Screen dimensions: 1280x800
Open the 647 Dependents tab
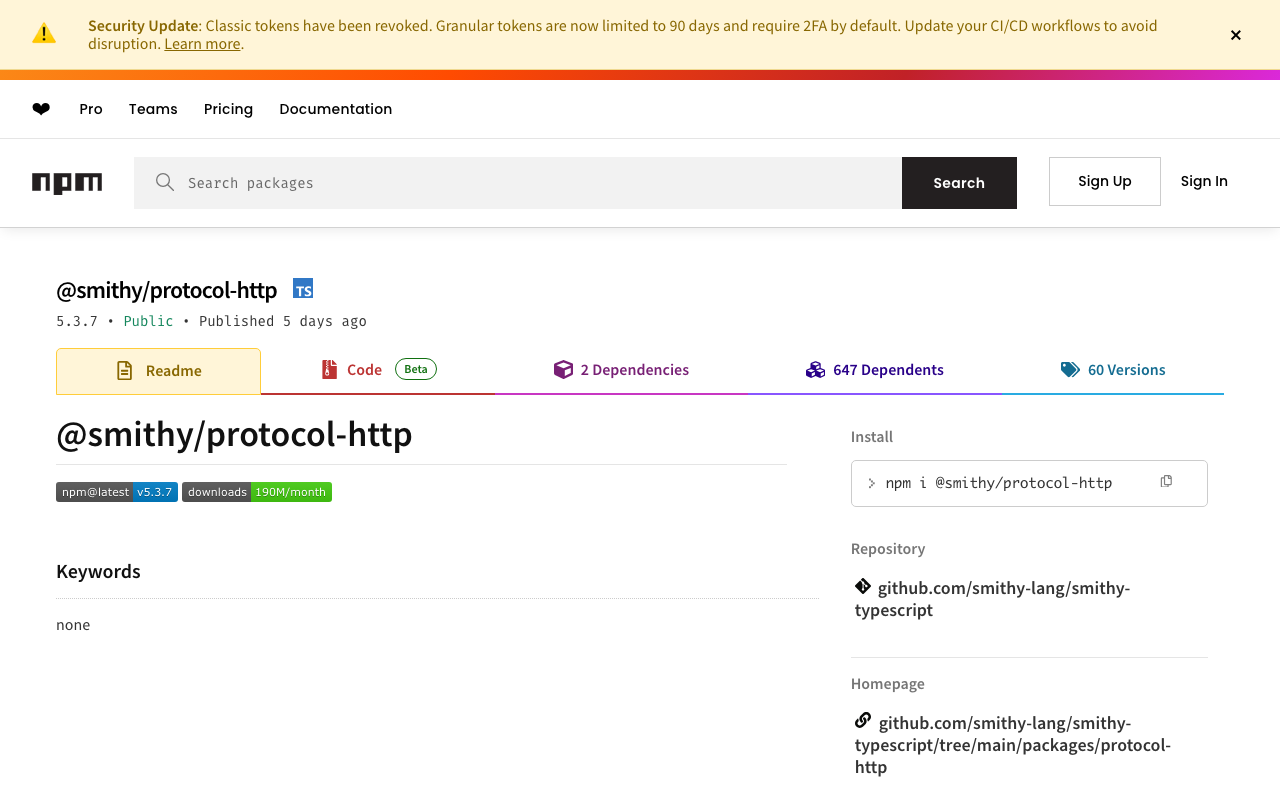coord(875,370)
